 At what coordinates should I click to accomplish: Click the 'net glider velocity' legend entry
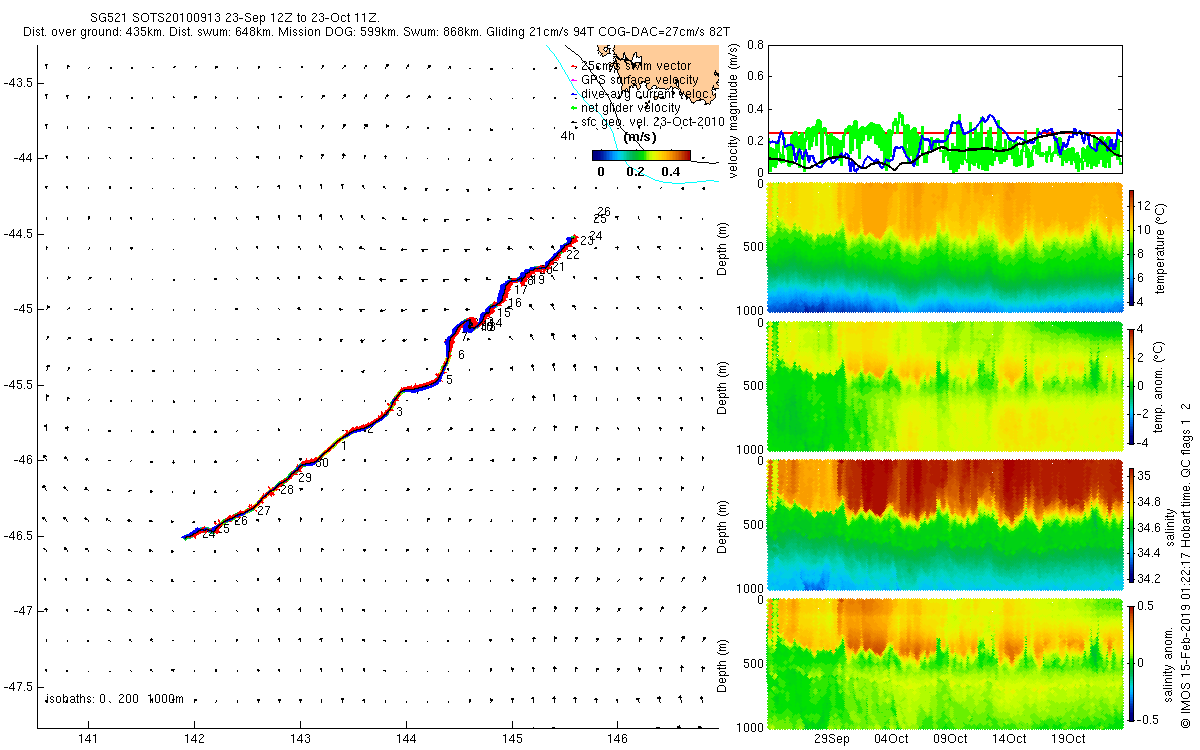(x=631, y=108)
